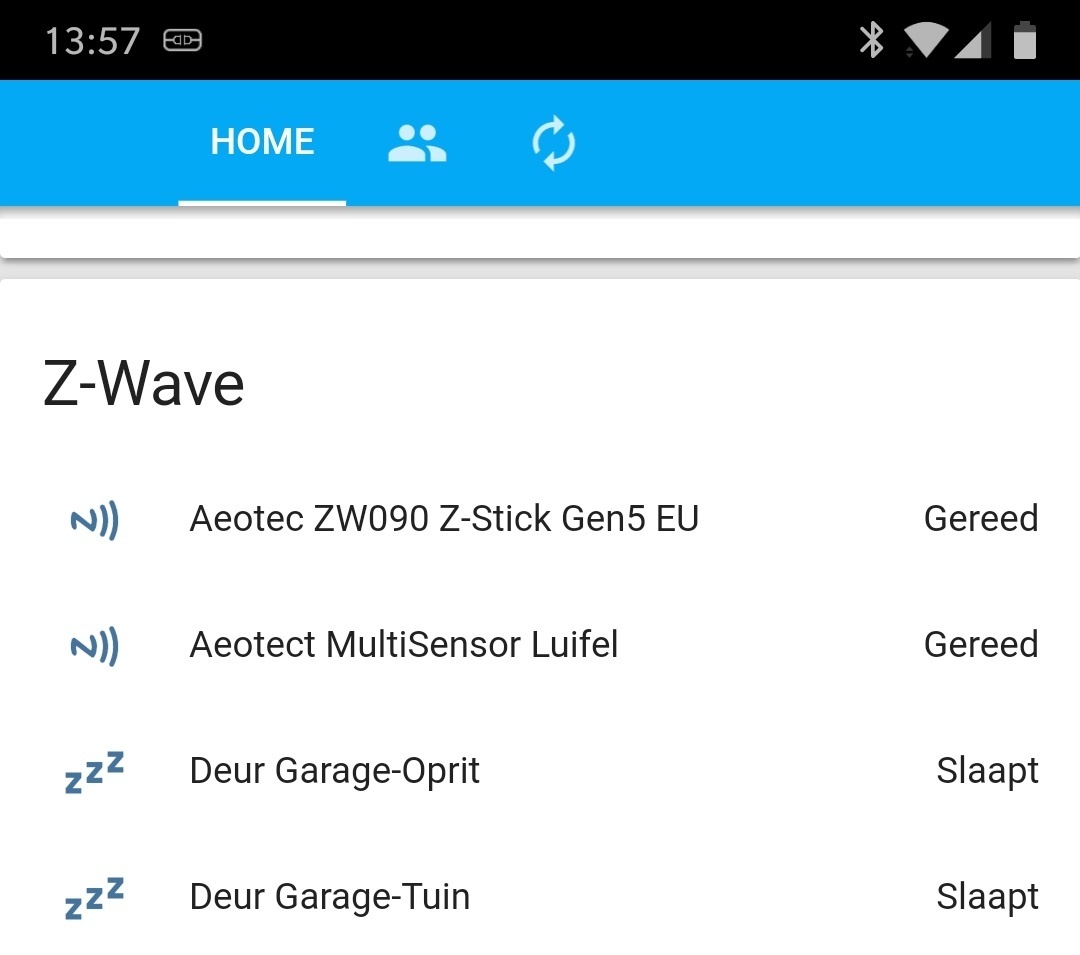Tap the Bluetooth status bar icon

click(872, 41)
